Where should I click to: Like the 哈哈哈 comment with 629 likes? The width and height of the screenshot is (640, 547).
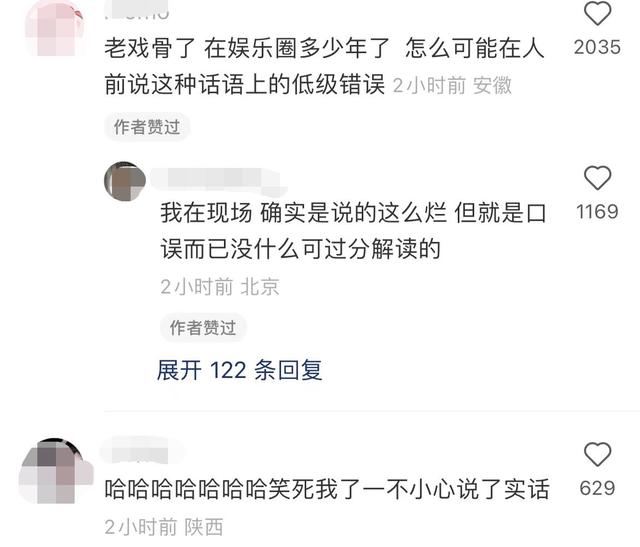[597, 454]
